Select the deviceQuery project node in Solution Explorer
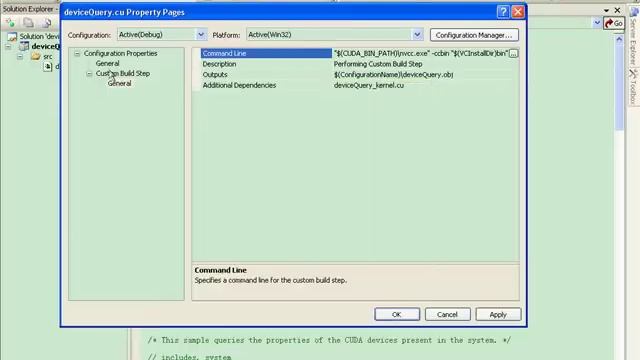Image resolution: width=640 pixels, height=360 pixels. click(40, 46)
